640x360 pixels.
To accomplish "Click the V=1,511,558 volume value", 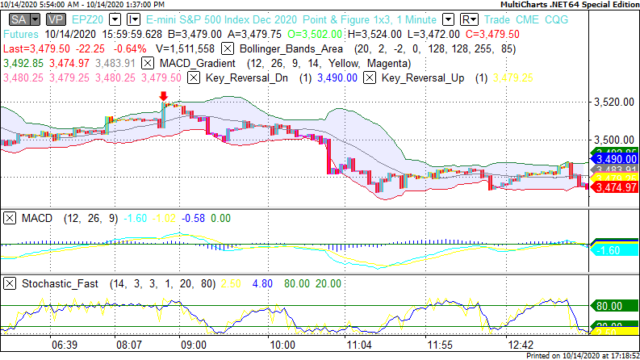I will (185, 49).
